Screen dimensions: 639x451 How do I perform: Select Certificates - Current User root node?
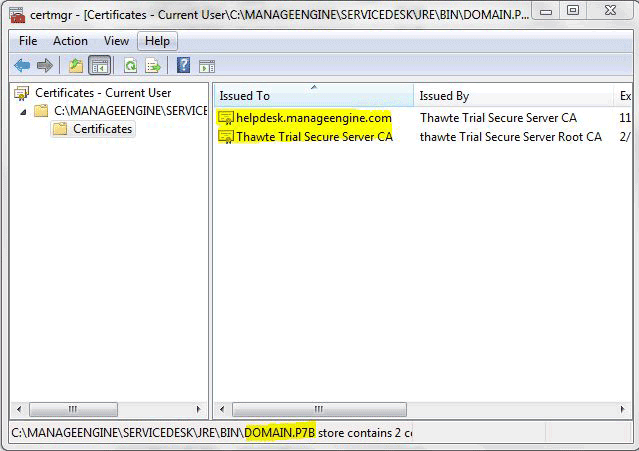103,93
